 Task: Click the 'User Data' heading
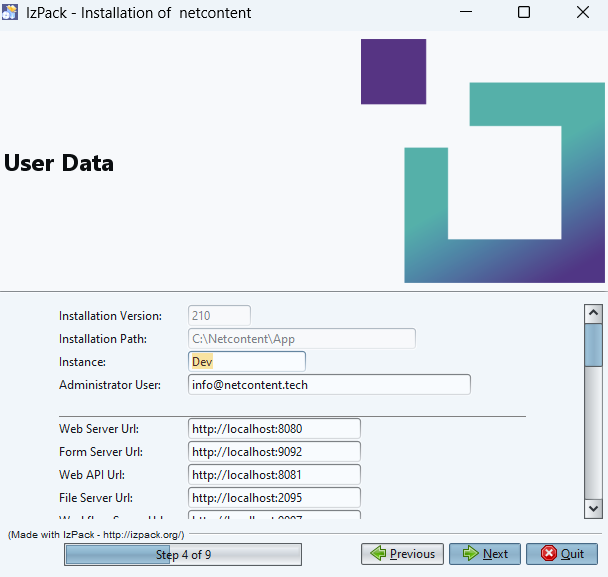(x=59, y=163)
